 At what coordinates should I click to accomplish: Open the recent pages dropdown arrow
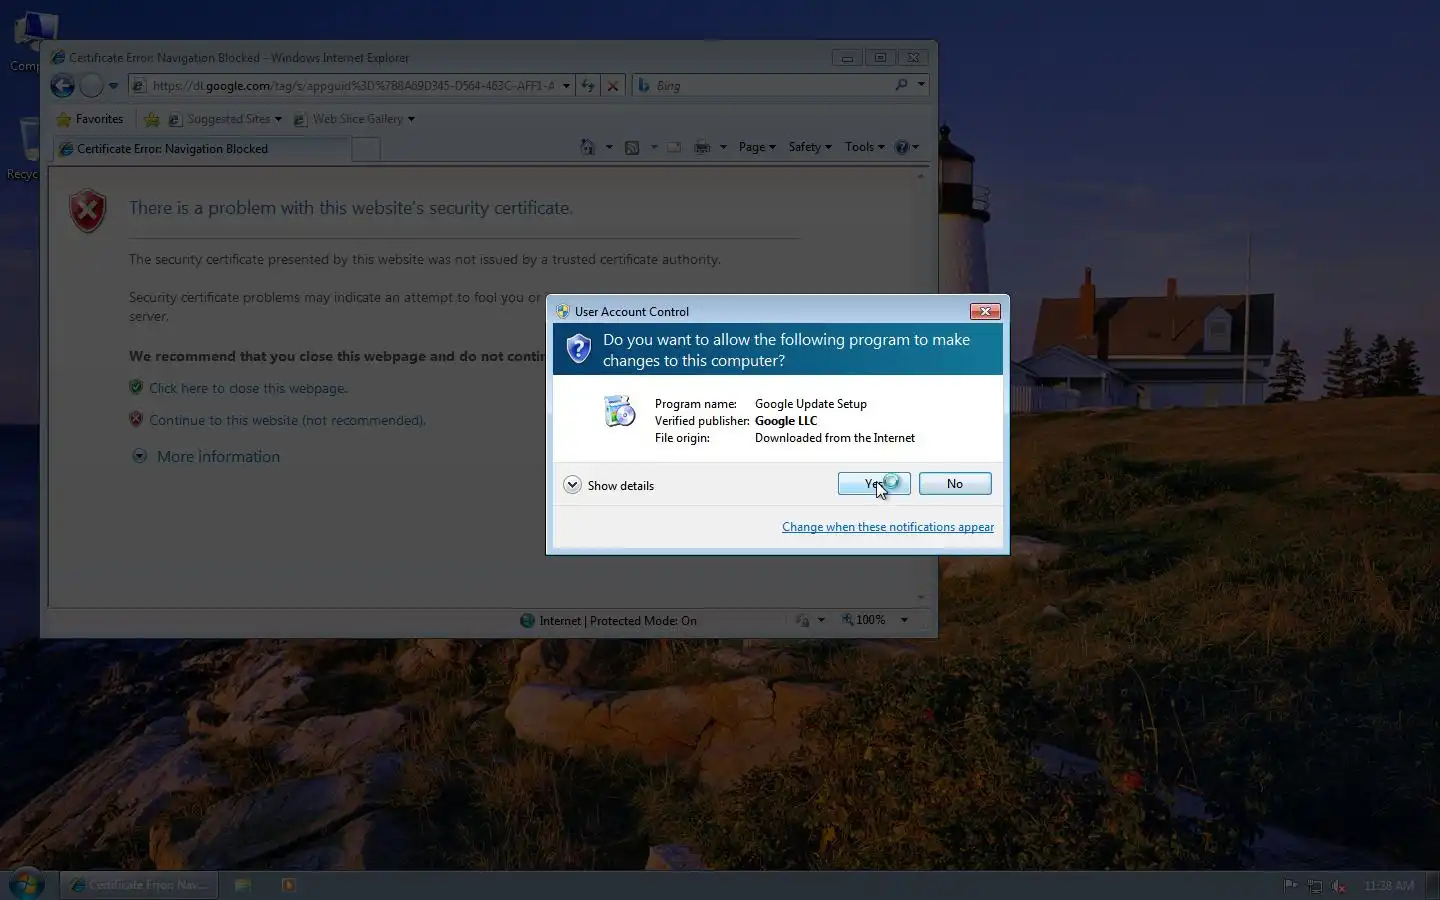113,86
